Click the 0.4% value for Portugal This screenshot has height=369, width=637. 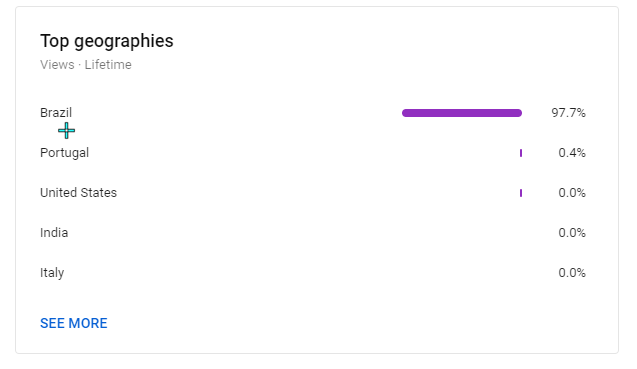[x=572, y=153]
